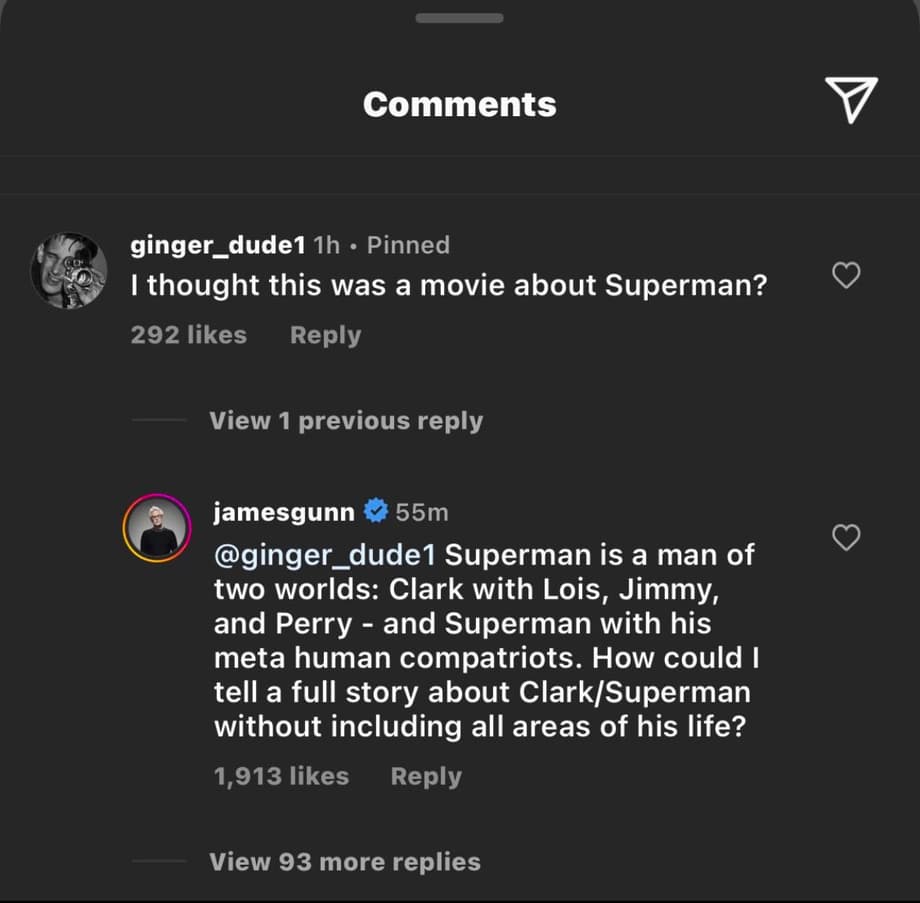Viewport: 920px width, 903px height.
Task: Open the jamesgunn username link
Action: tap(284, 513)
